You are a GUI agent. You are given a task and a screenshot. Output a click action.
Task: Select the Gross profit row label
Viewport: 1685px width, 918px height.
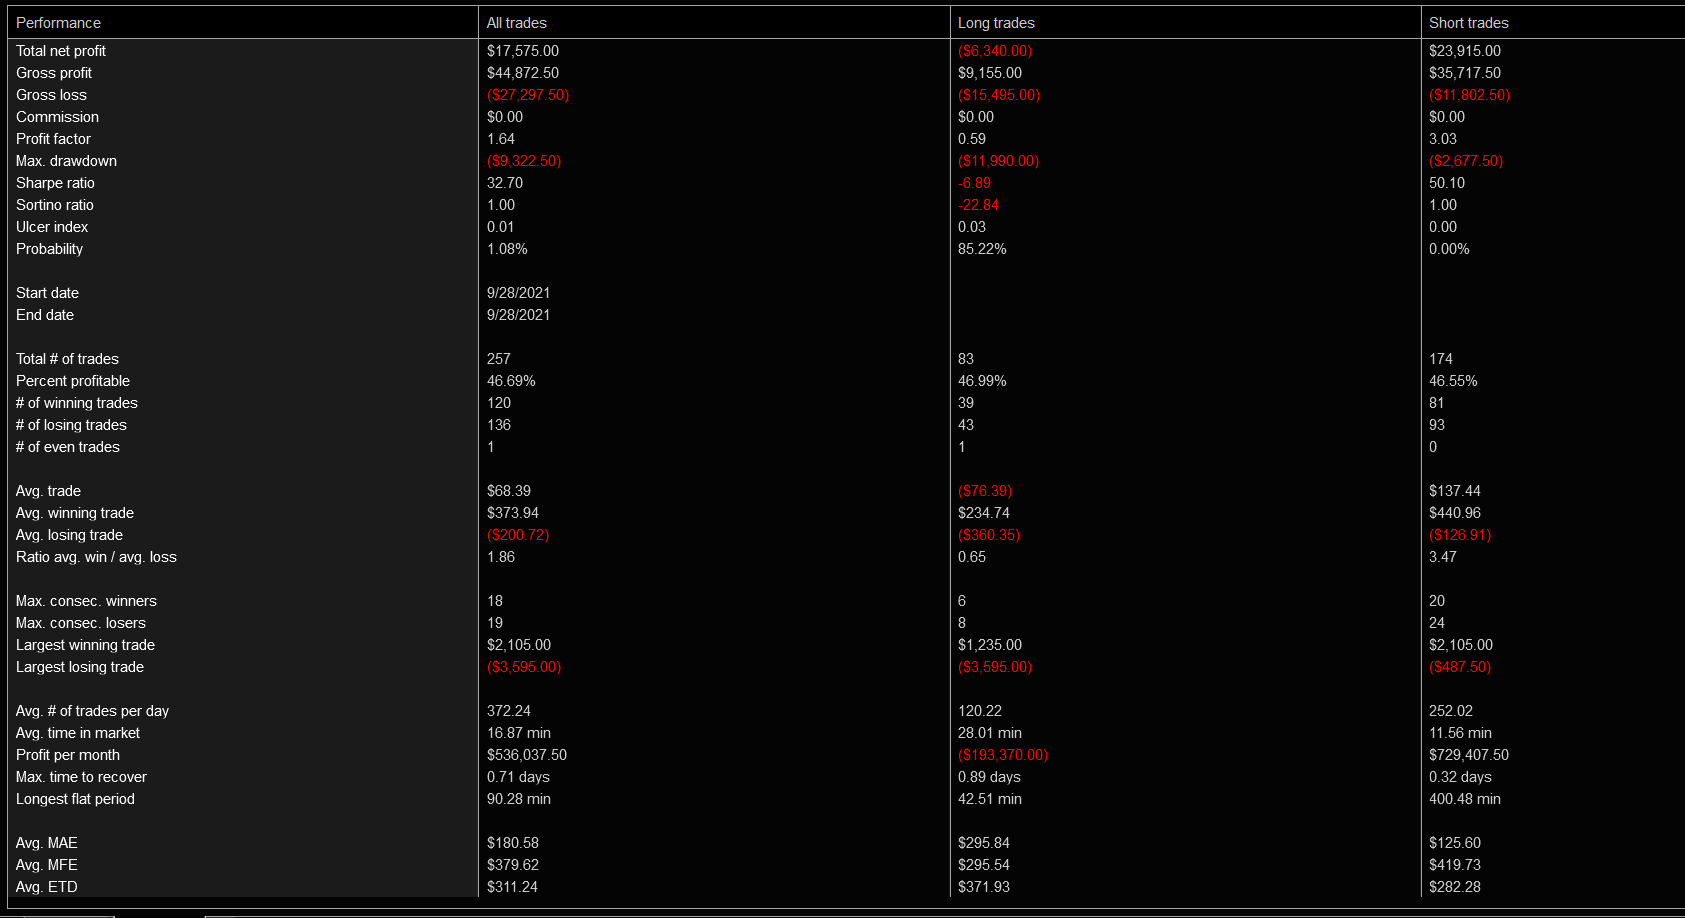54,73
